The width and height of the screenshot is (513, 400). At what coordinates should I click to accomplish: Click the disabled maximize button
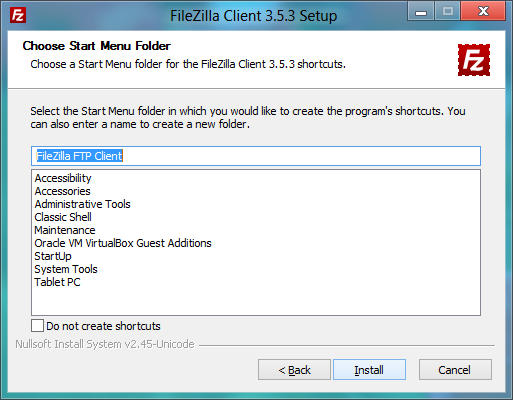pyautogui.click(x=447, y=11)
